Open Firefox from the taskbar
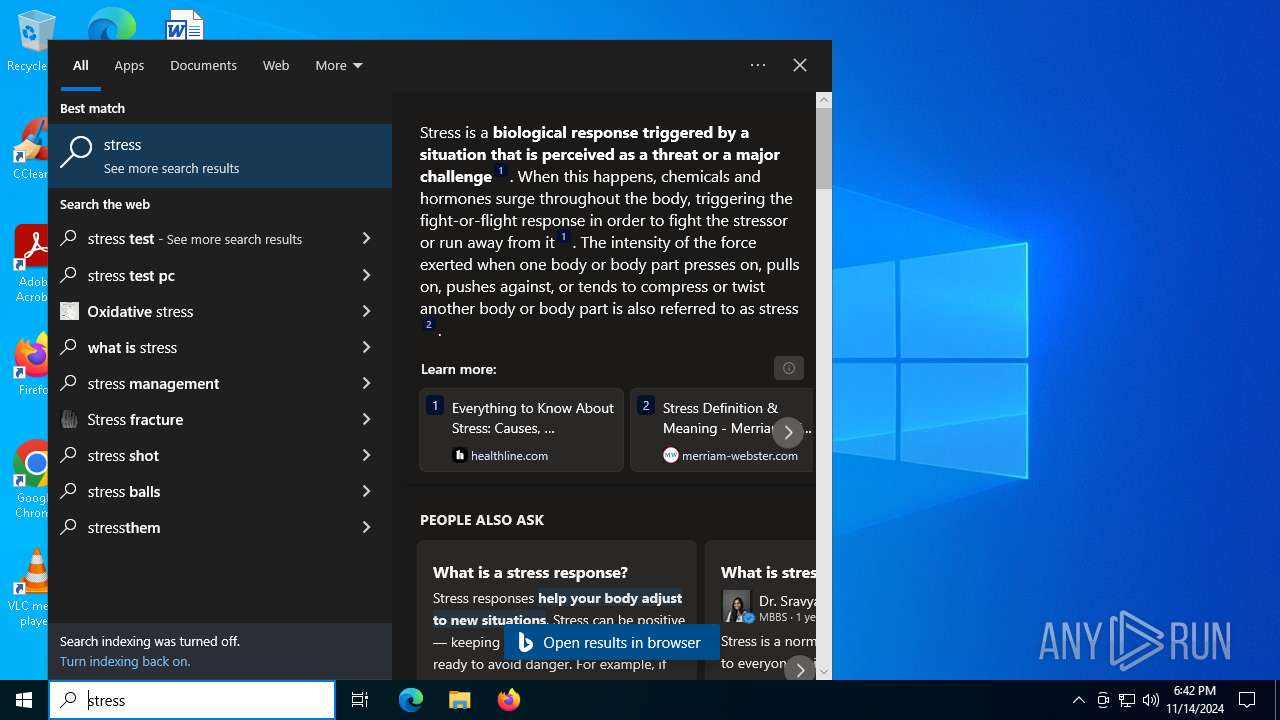This screenshot has width=1280, height=720. pyautogui.click(x=508, y=700)
